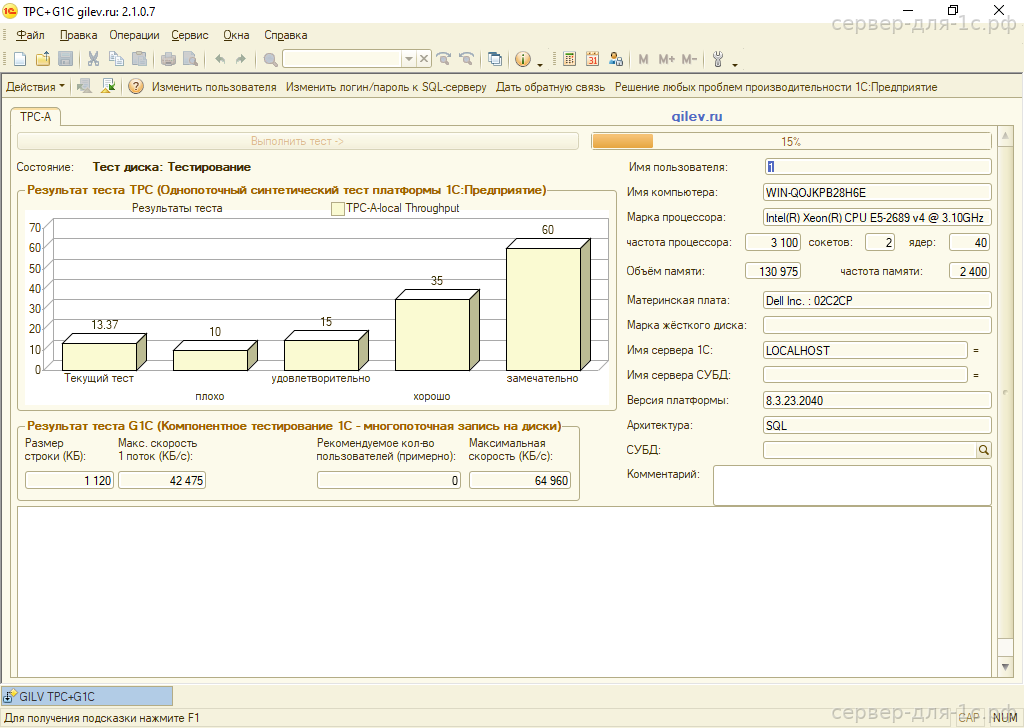Open the calculator tool icon

[x=570, y=59]
